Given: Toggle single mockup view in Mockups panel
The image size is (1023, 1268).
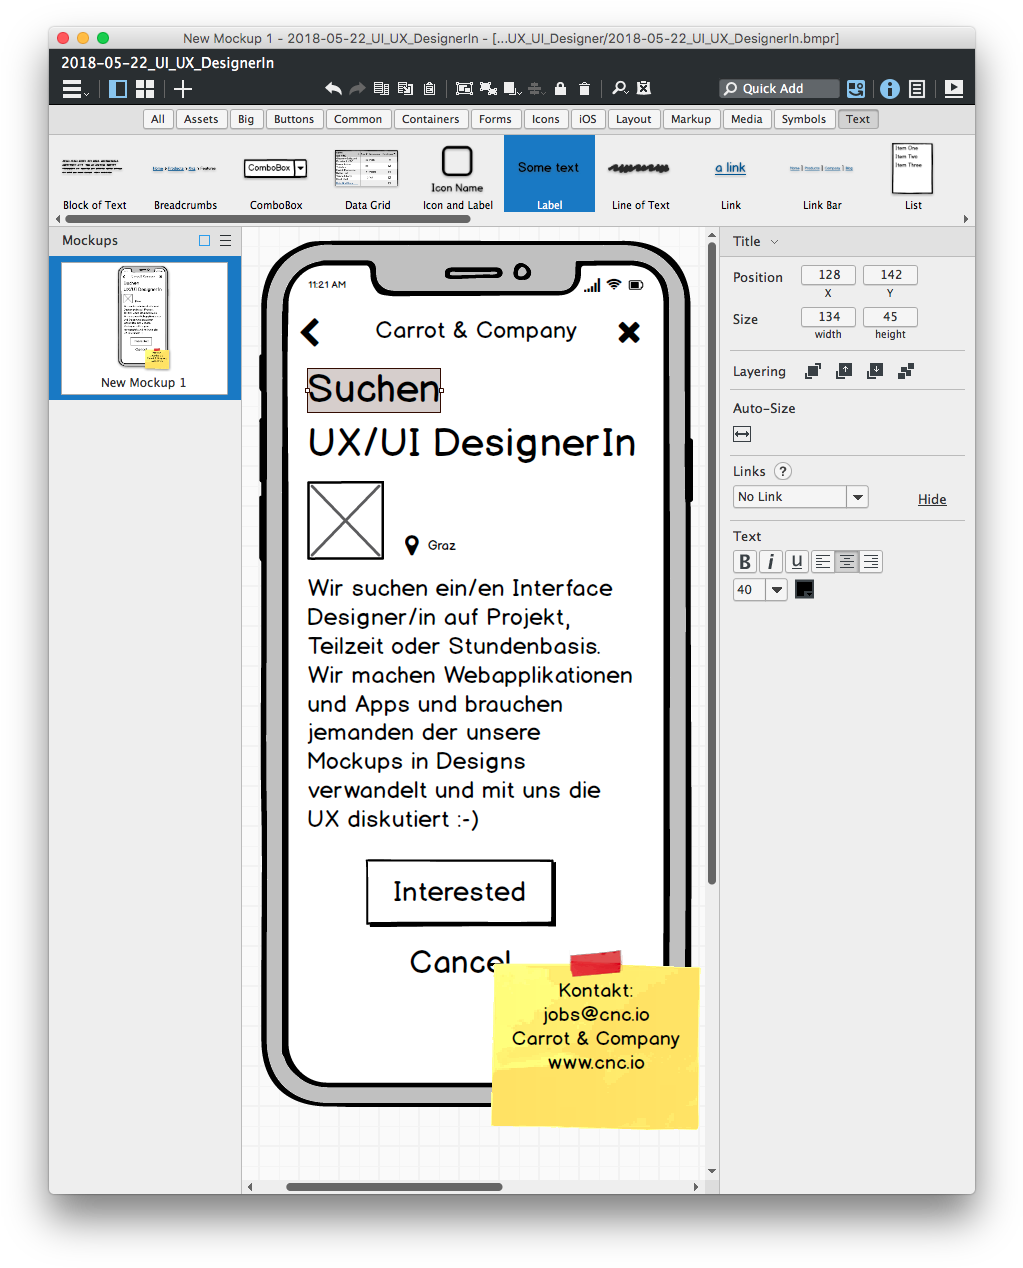Looking at the screenshot, I should 205,241.
